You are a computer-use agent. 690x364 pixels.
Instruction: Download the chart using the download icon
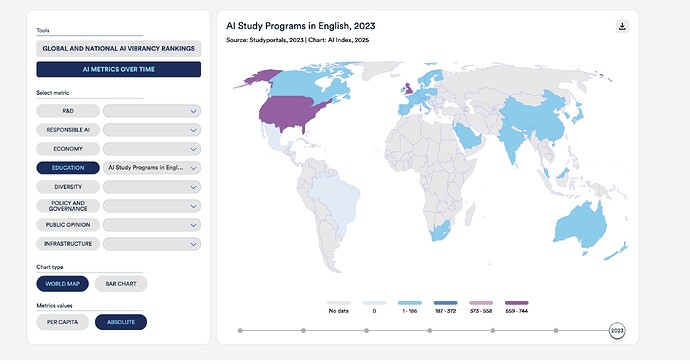pyautogui.click(x=622, y=26)
